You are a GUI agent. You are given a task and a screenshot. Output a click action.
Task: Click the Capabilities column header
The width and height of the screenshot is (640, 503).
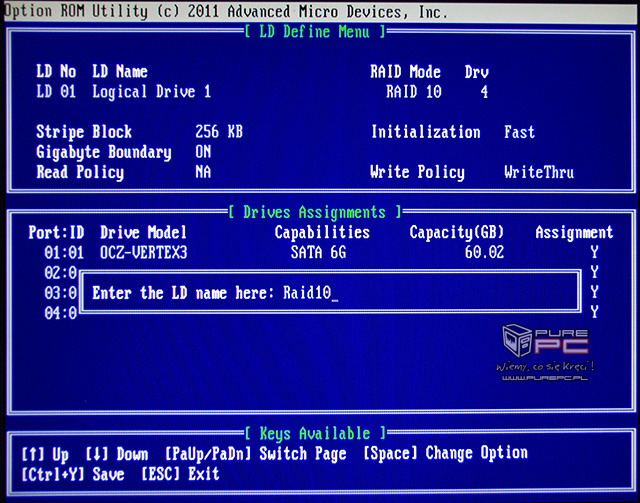pyautogui.click(x=322, y=233)
